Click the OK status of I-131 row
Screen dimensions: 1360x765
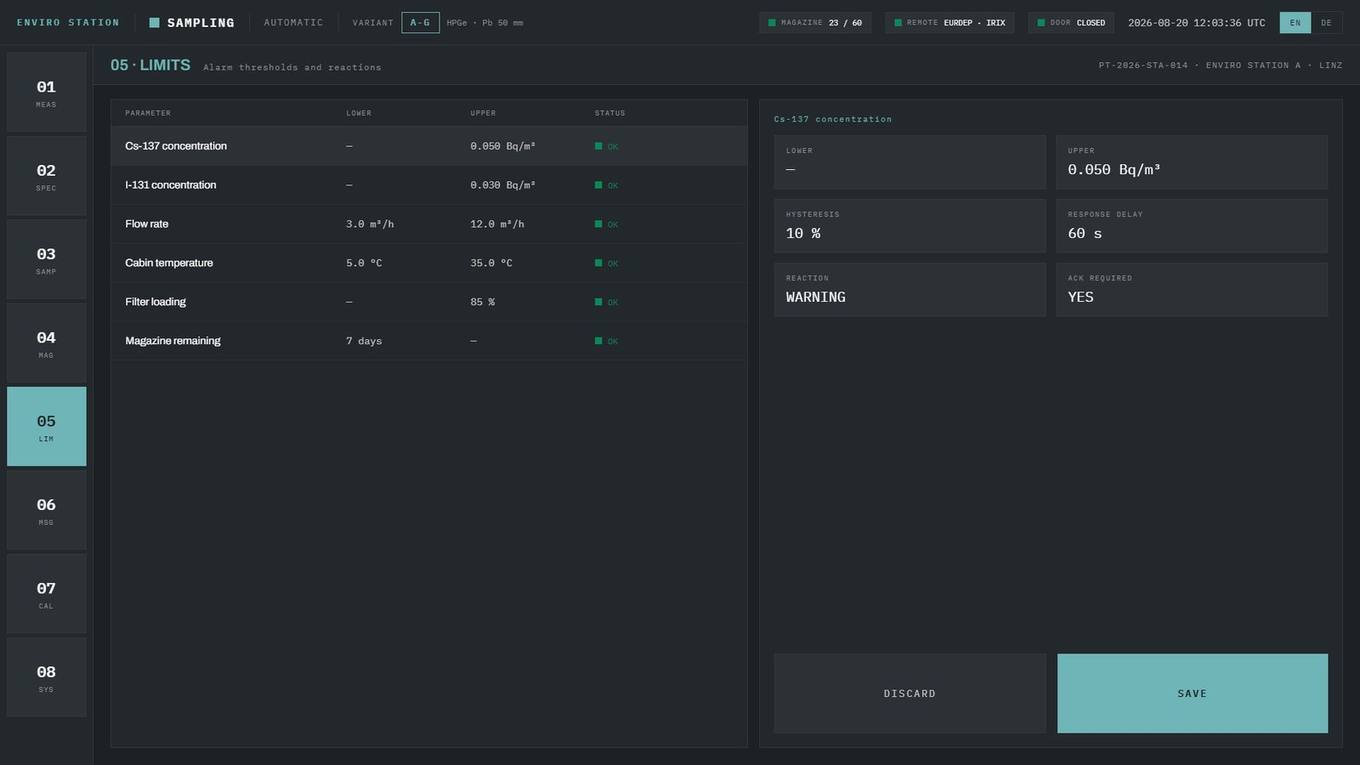click(607, 185)
